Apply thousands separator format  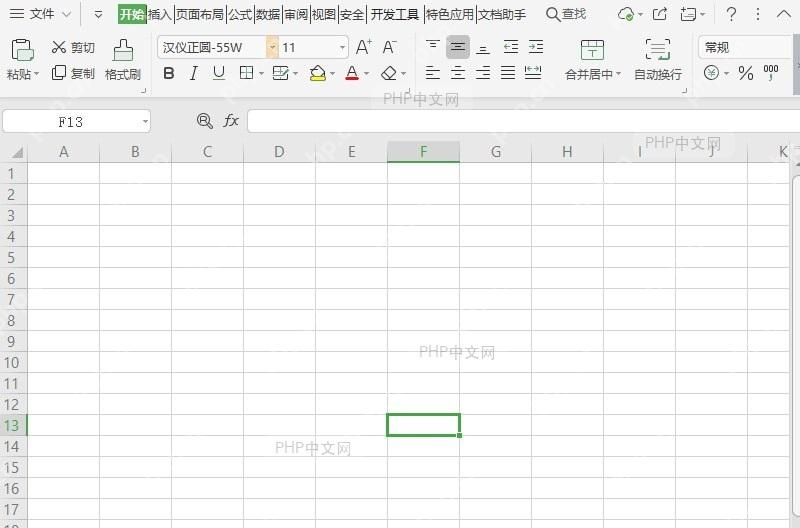pos(770,72)
